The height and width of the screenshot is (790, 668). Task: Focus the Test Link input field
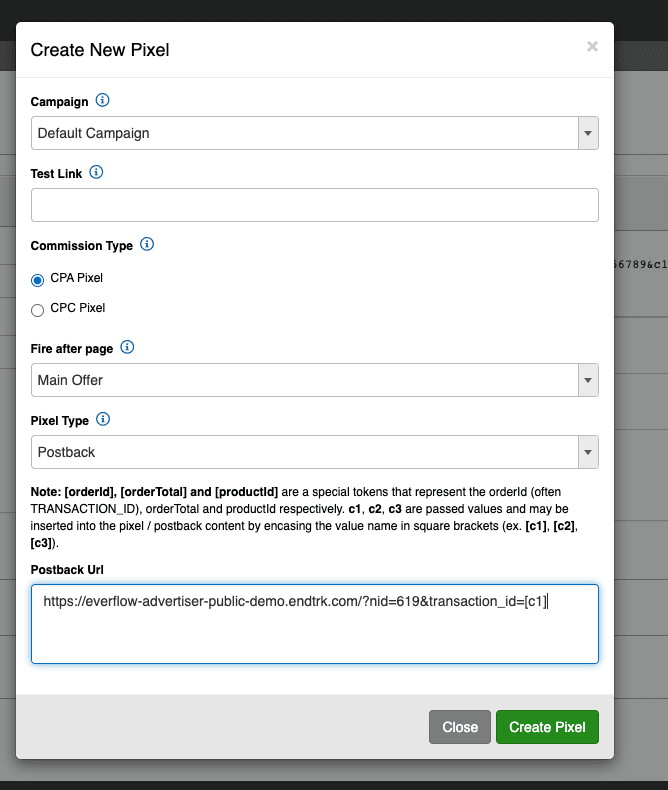[x=315, y=205]
